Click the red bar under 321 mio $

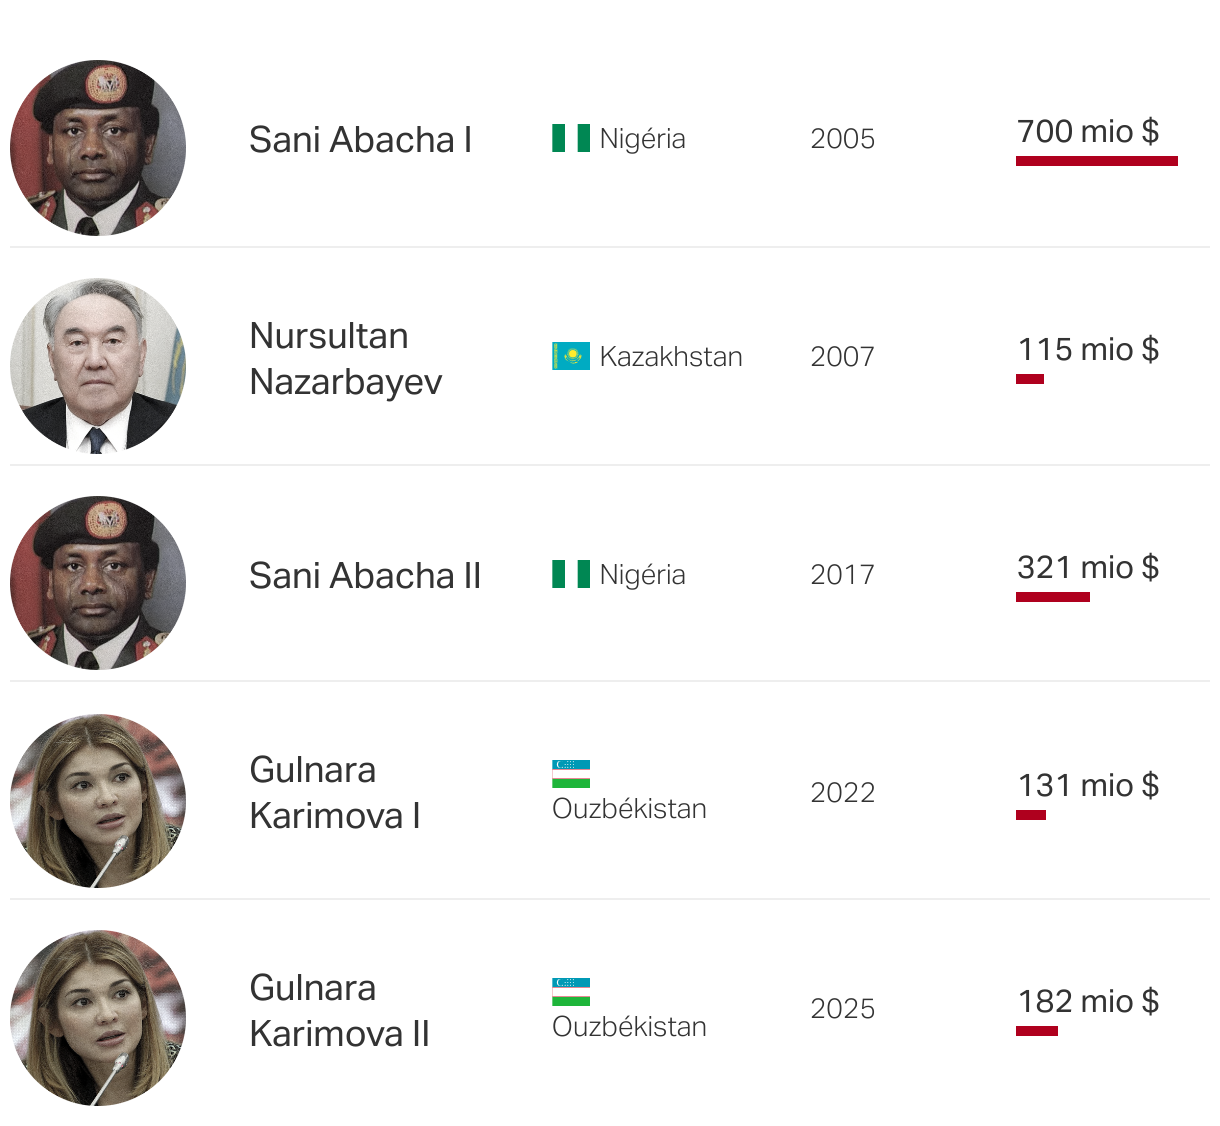point(1053,597)
